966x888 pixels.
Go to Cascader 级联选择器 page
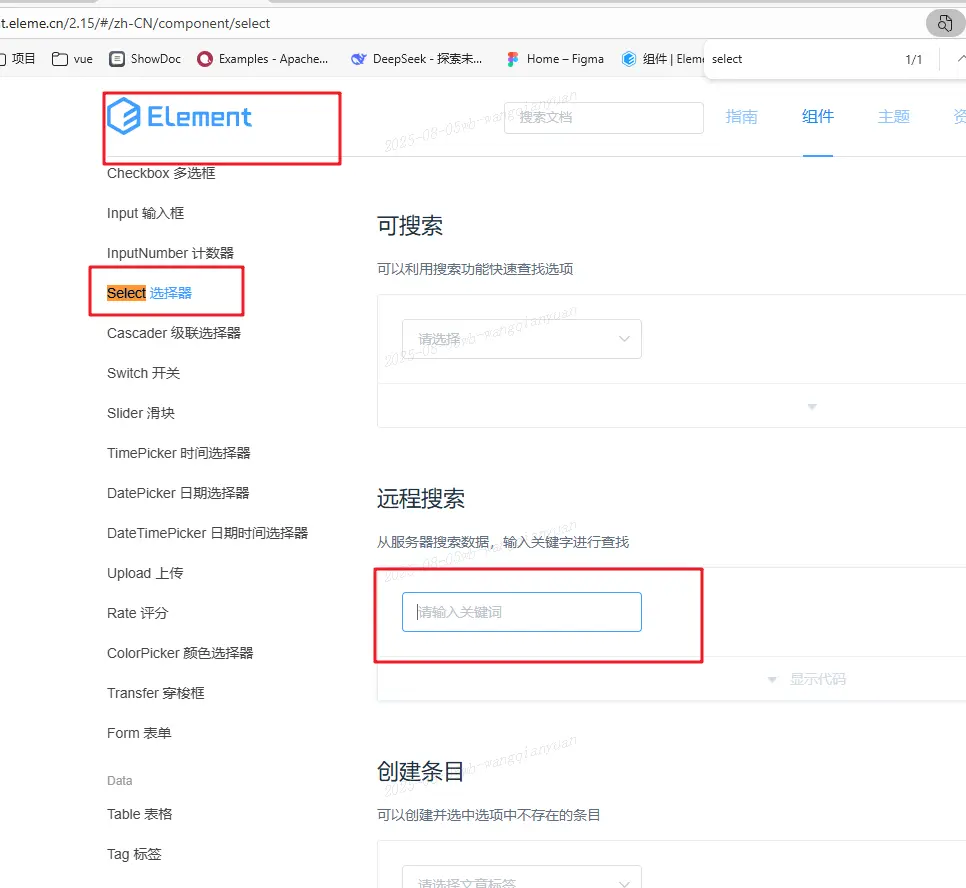(x=174, y=333)
